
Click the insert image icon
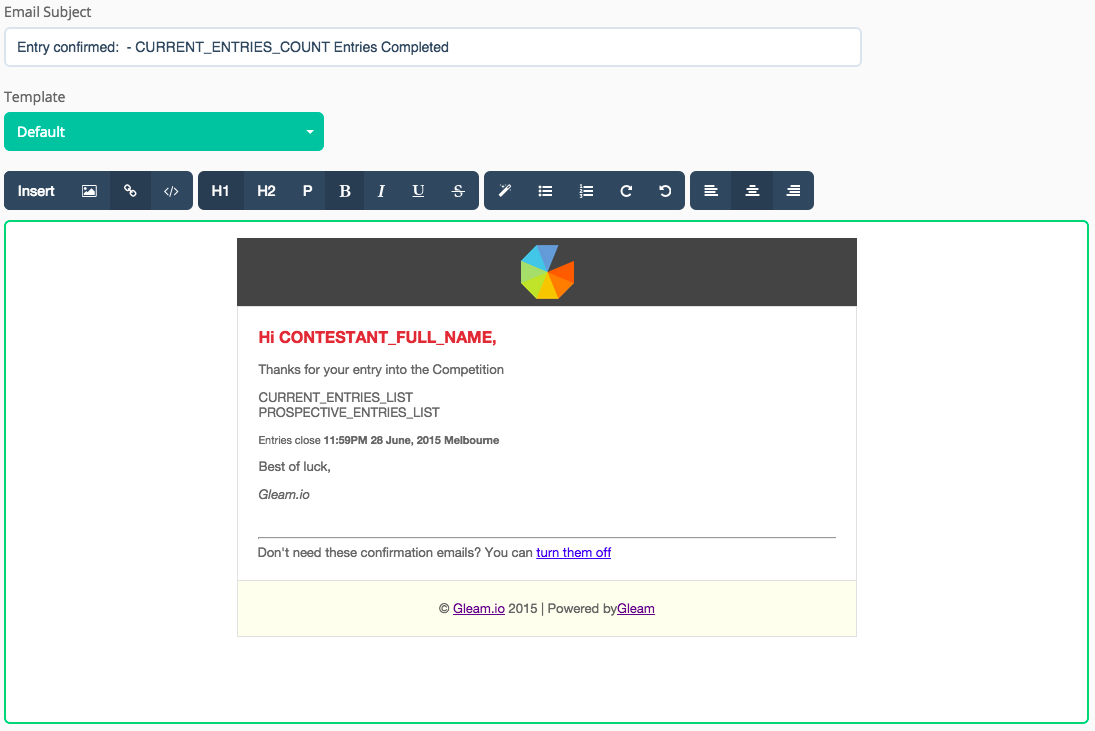click(x=89, y=191)
